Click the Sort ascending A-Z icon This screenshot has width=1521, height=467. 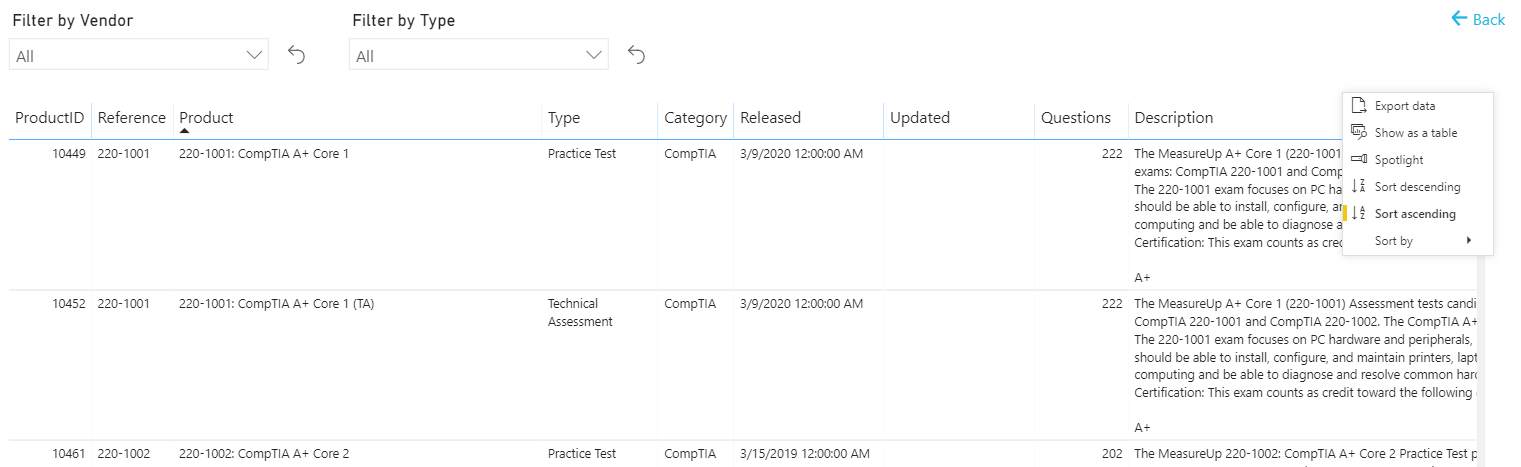[1358, 213]
